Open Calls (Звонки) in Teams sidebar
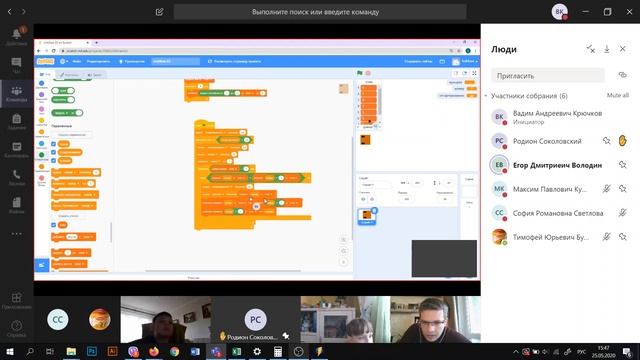 click(16, 178)
